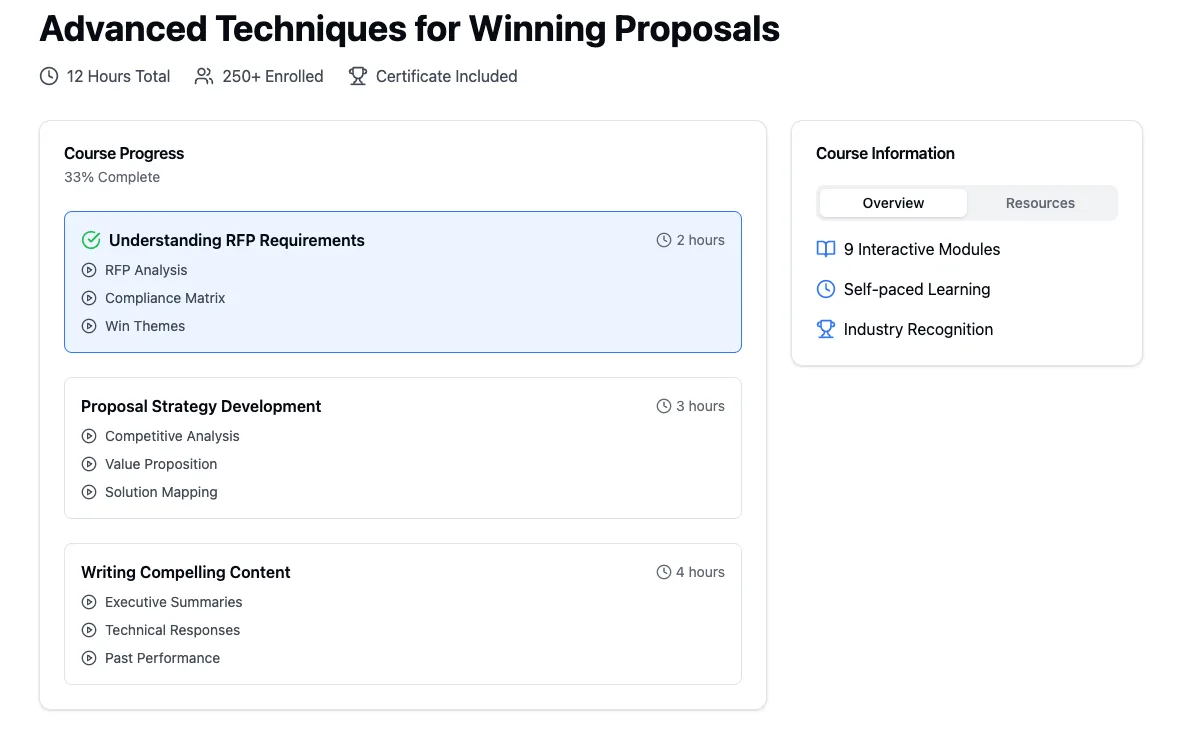This screenshot has height=730, width=1202.
Task: Click the play icon beside Executive Summaries
Action: pos(89,602)
